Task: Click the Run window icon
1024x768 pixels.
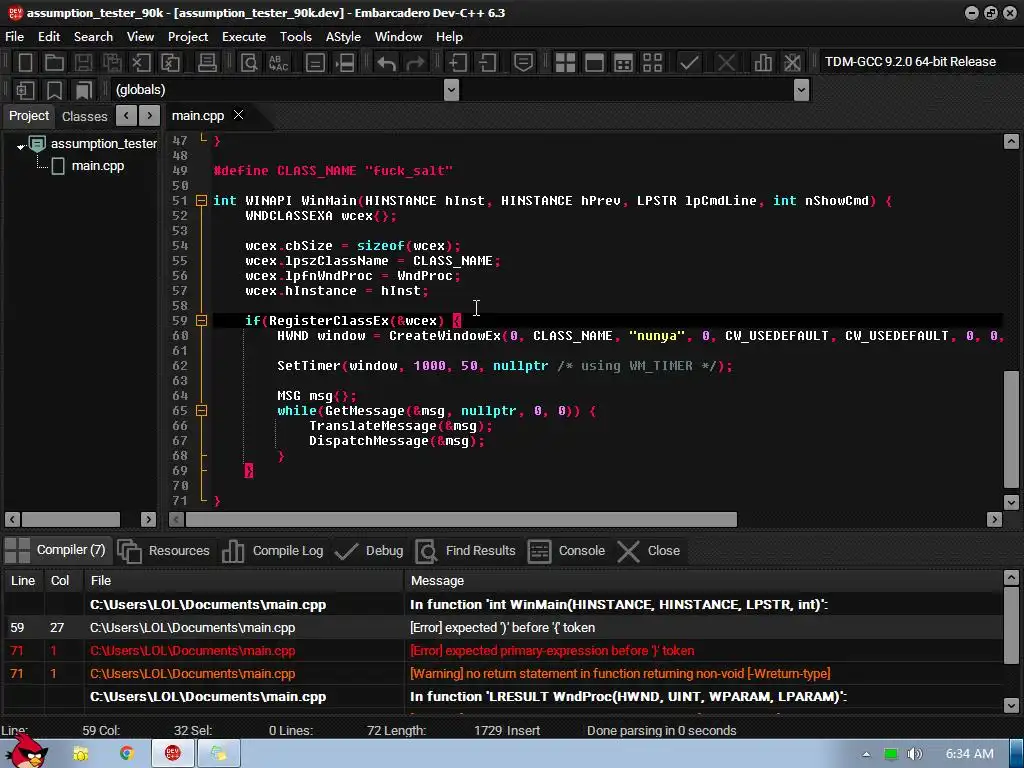Action: (x=594, y=63)
